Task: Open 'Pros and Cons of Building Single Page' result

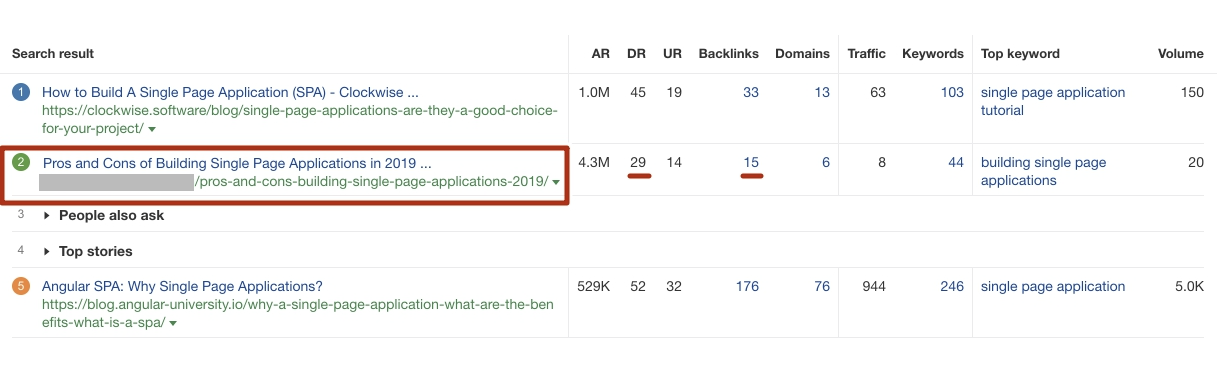Action: tap(237, 163)
